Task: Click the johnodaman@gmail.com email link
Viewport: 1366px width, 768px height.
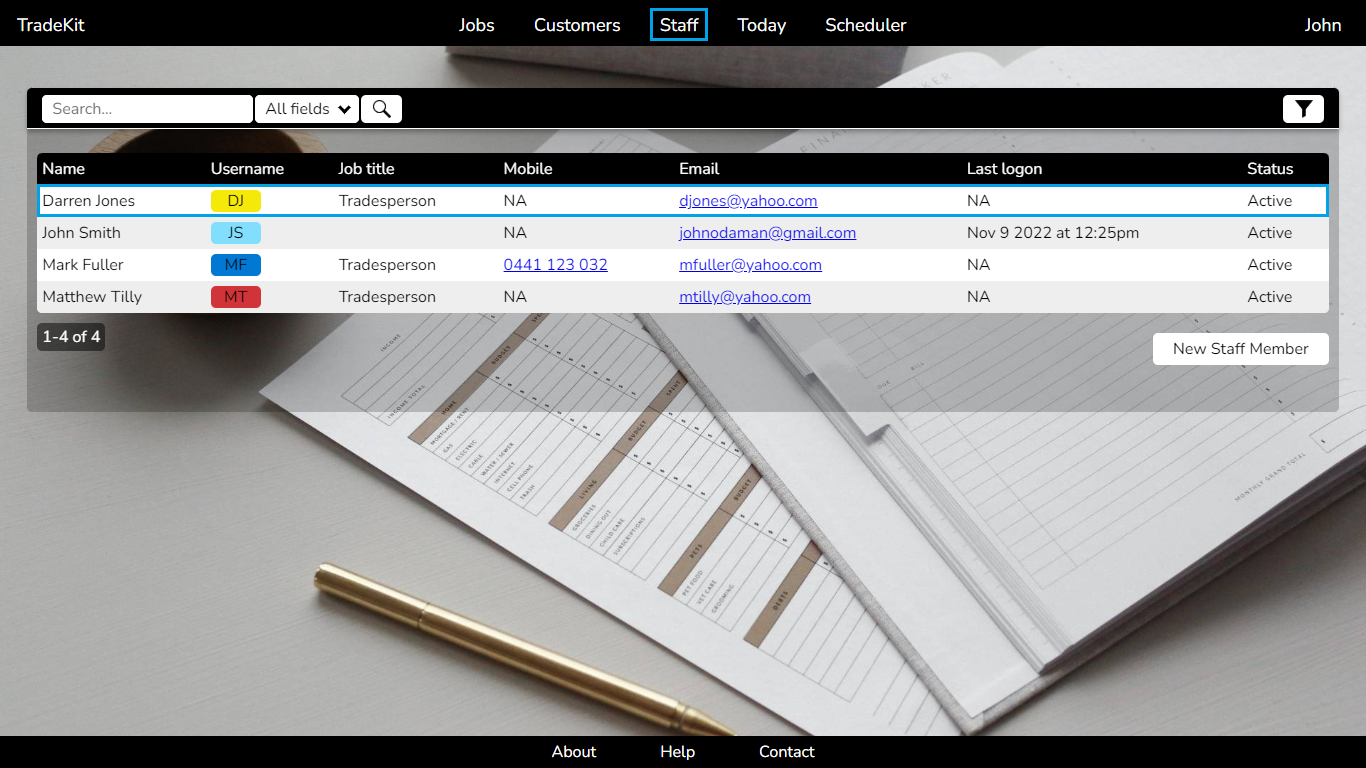Action: (x=768, y=233)
